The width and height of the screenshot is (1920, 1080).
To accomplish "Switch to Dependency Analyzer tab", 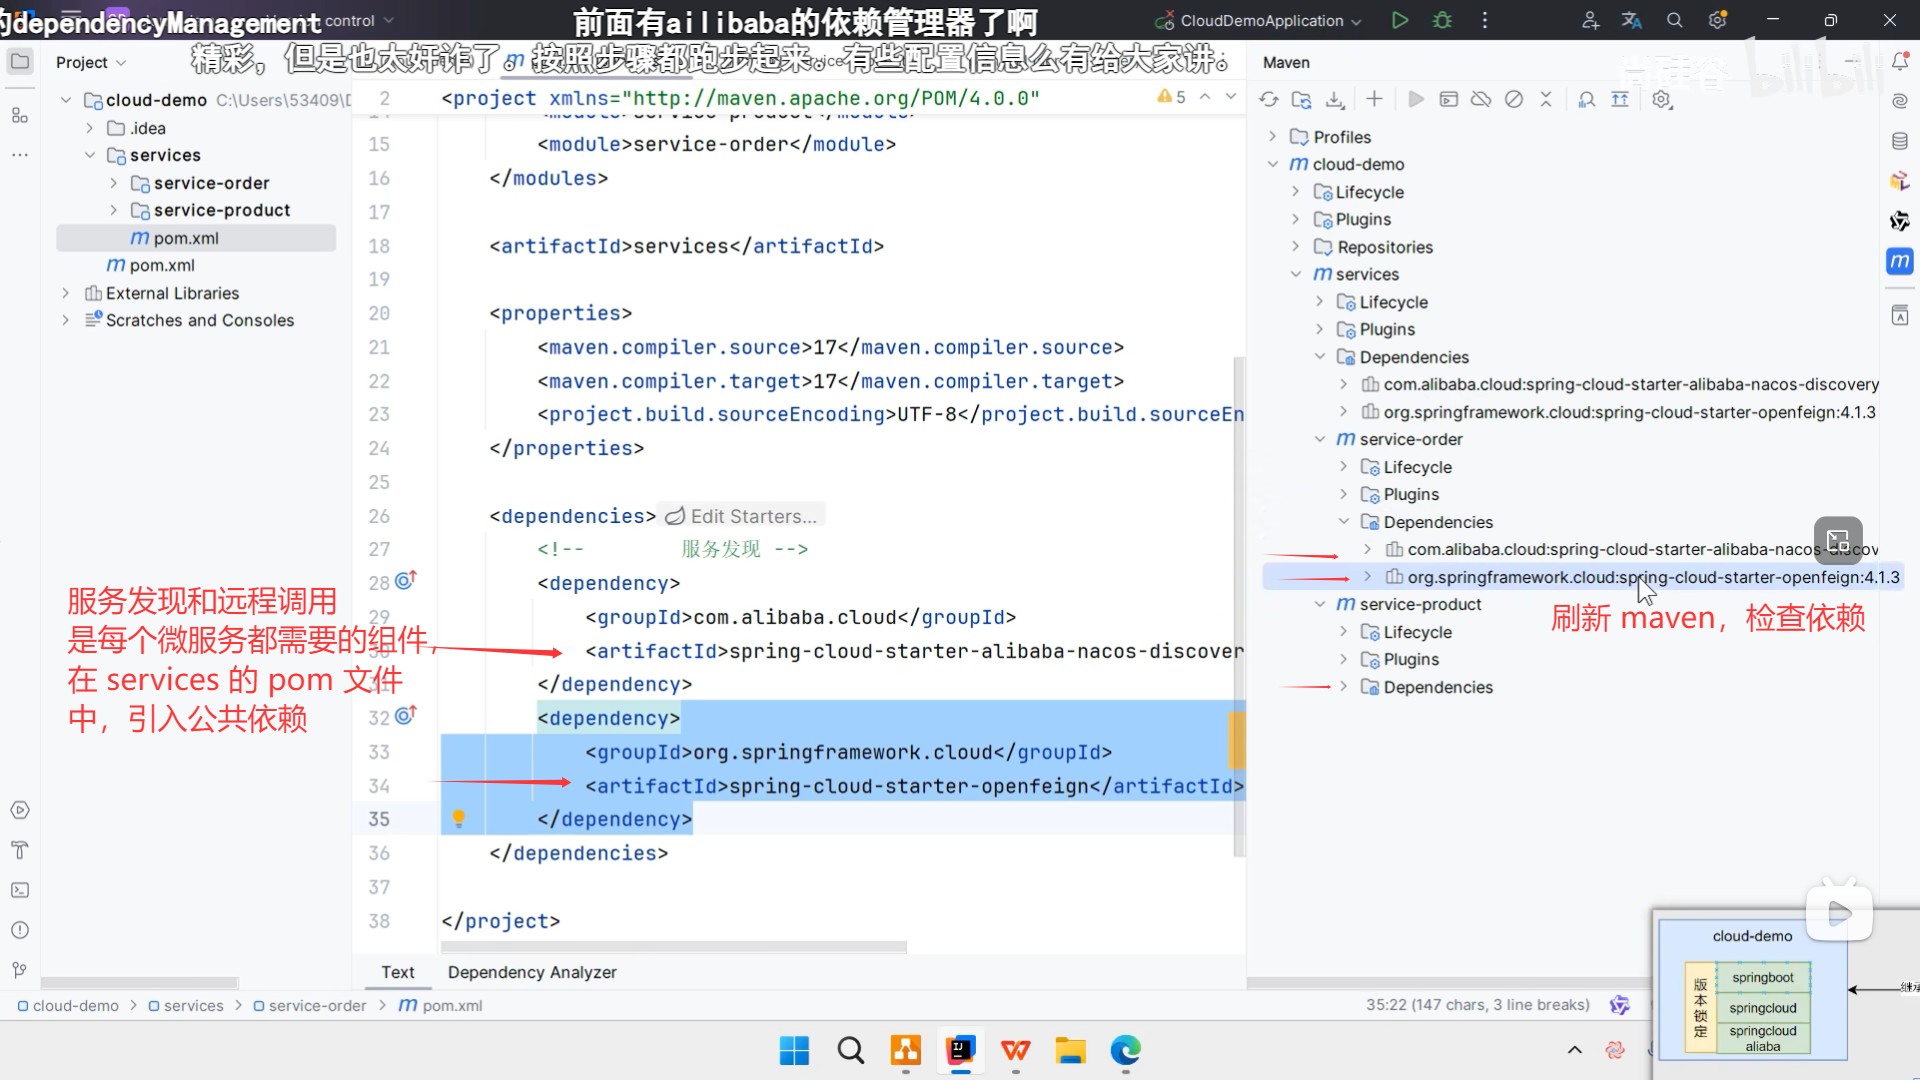I will pyautogui.click(x=532, y=972).
